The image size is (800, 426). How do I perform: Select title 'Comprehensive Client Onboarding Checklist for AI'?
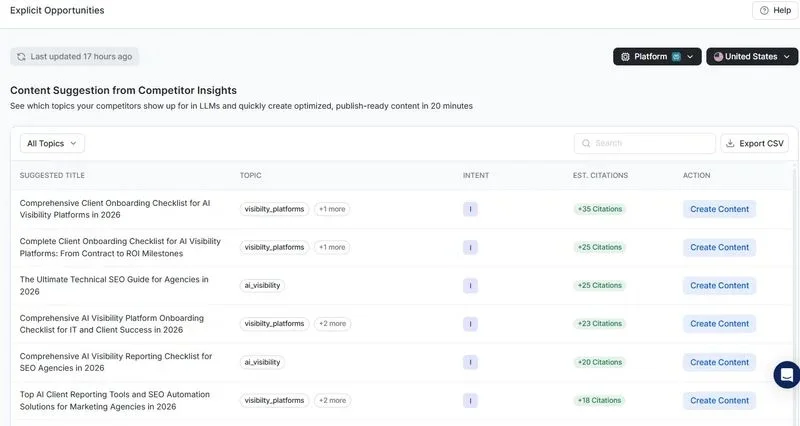[x=115, y=209]
